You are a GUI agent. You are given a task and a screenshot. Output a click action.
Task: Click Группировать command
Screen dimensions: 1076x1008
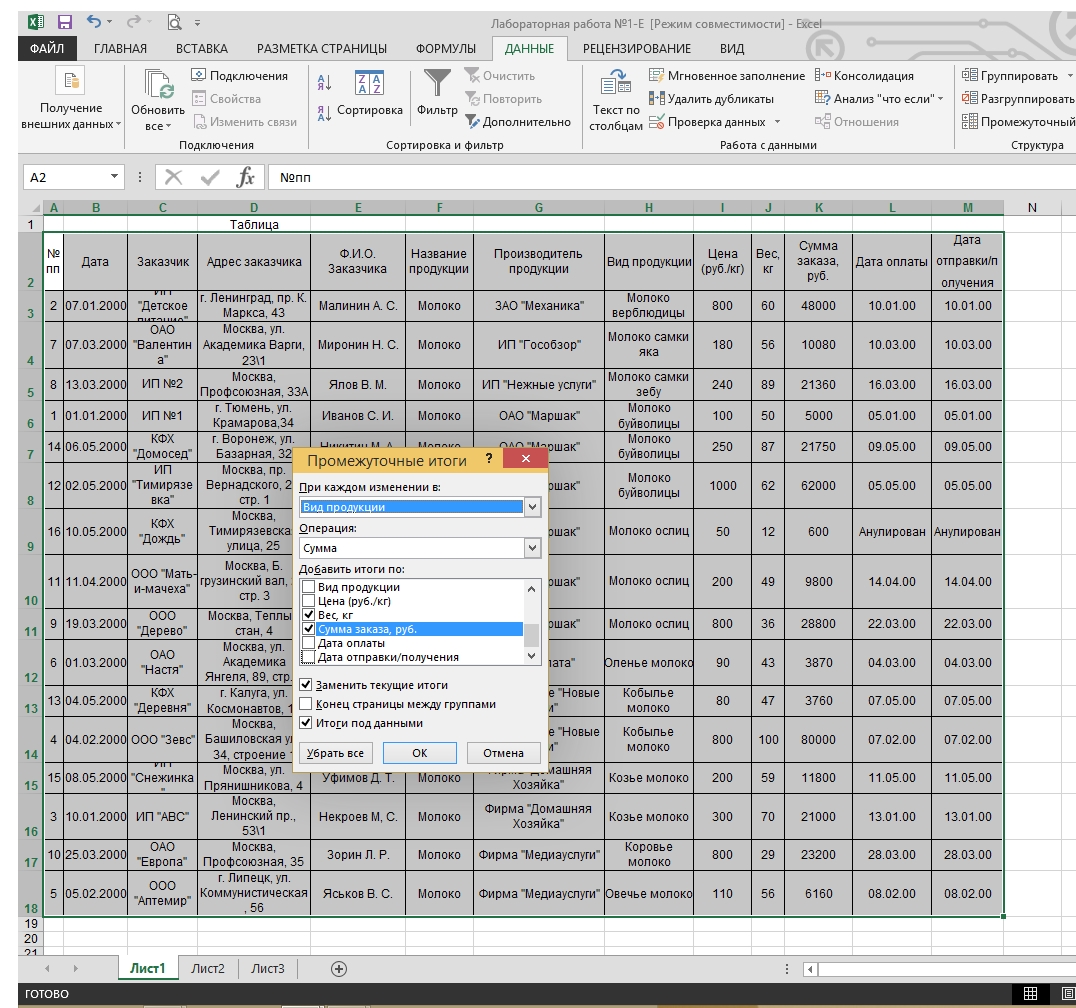click(1009, 75)
